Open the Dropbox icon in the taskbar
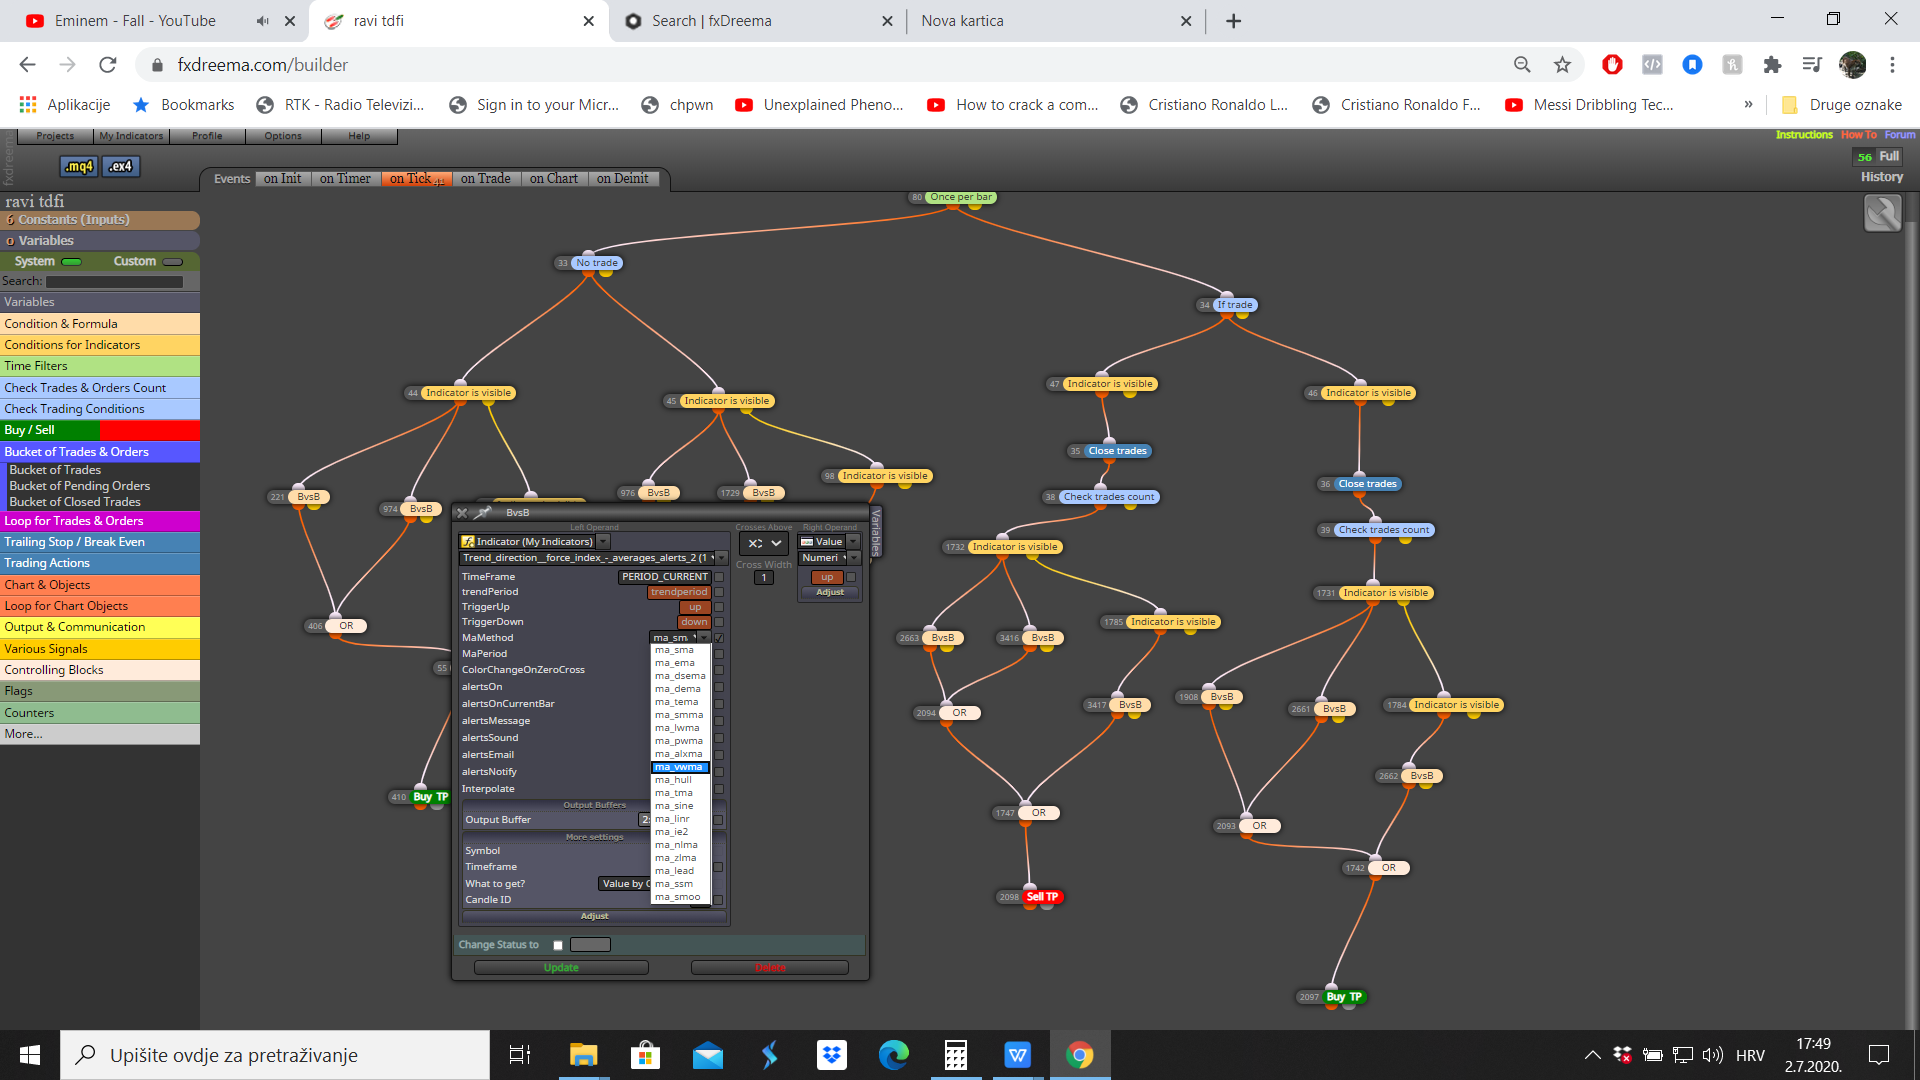The image size is (1920, 1080). coord(831,1055)
